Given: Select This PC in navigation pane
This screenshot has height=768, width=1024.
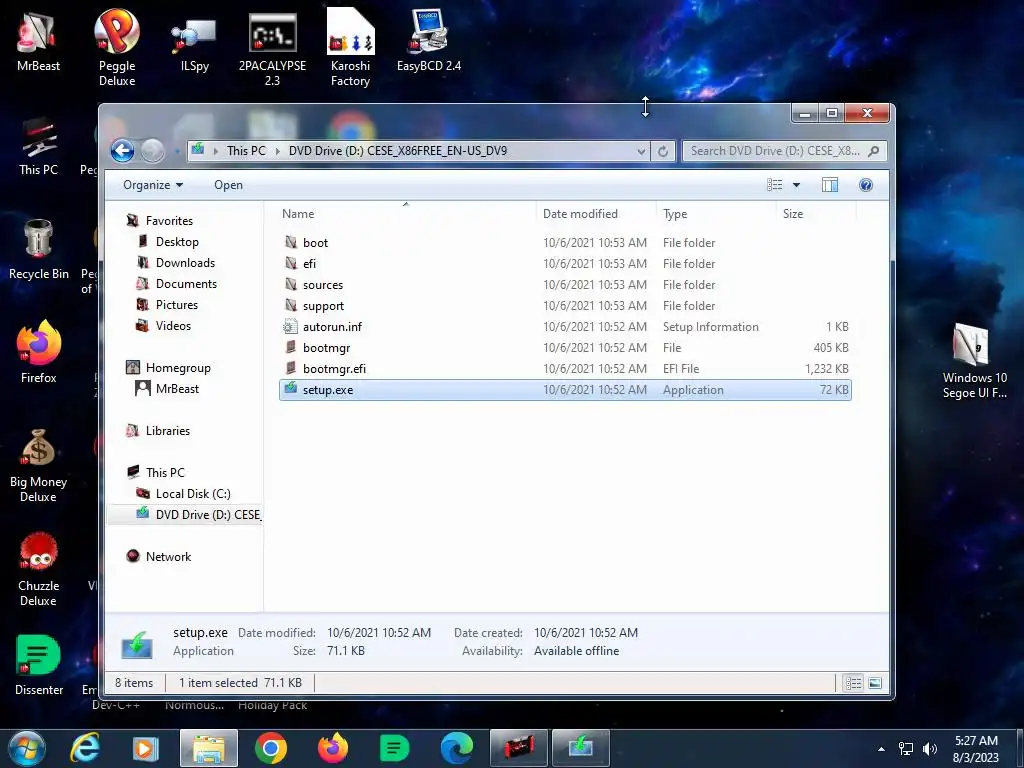Looking at the screenshot, I should tap(156, 472).
